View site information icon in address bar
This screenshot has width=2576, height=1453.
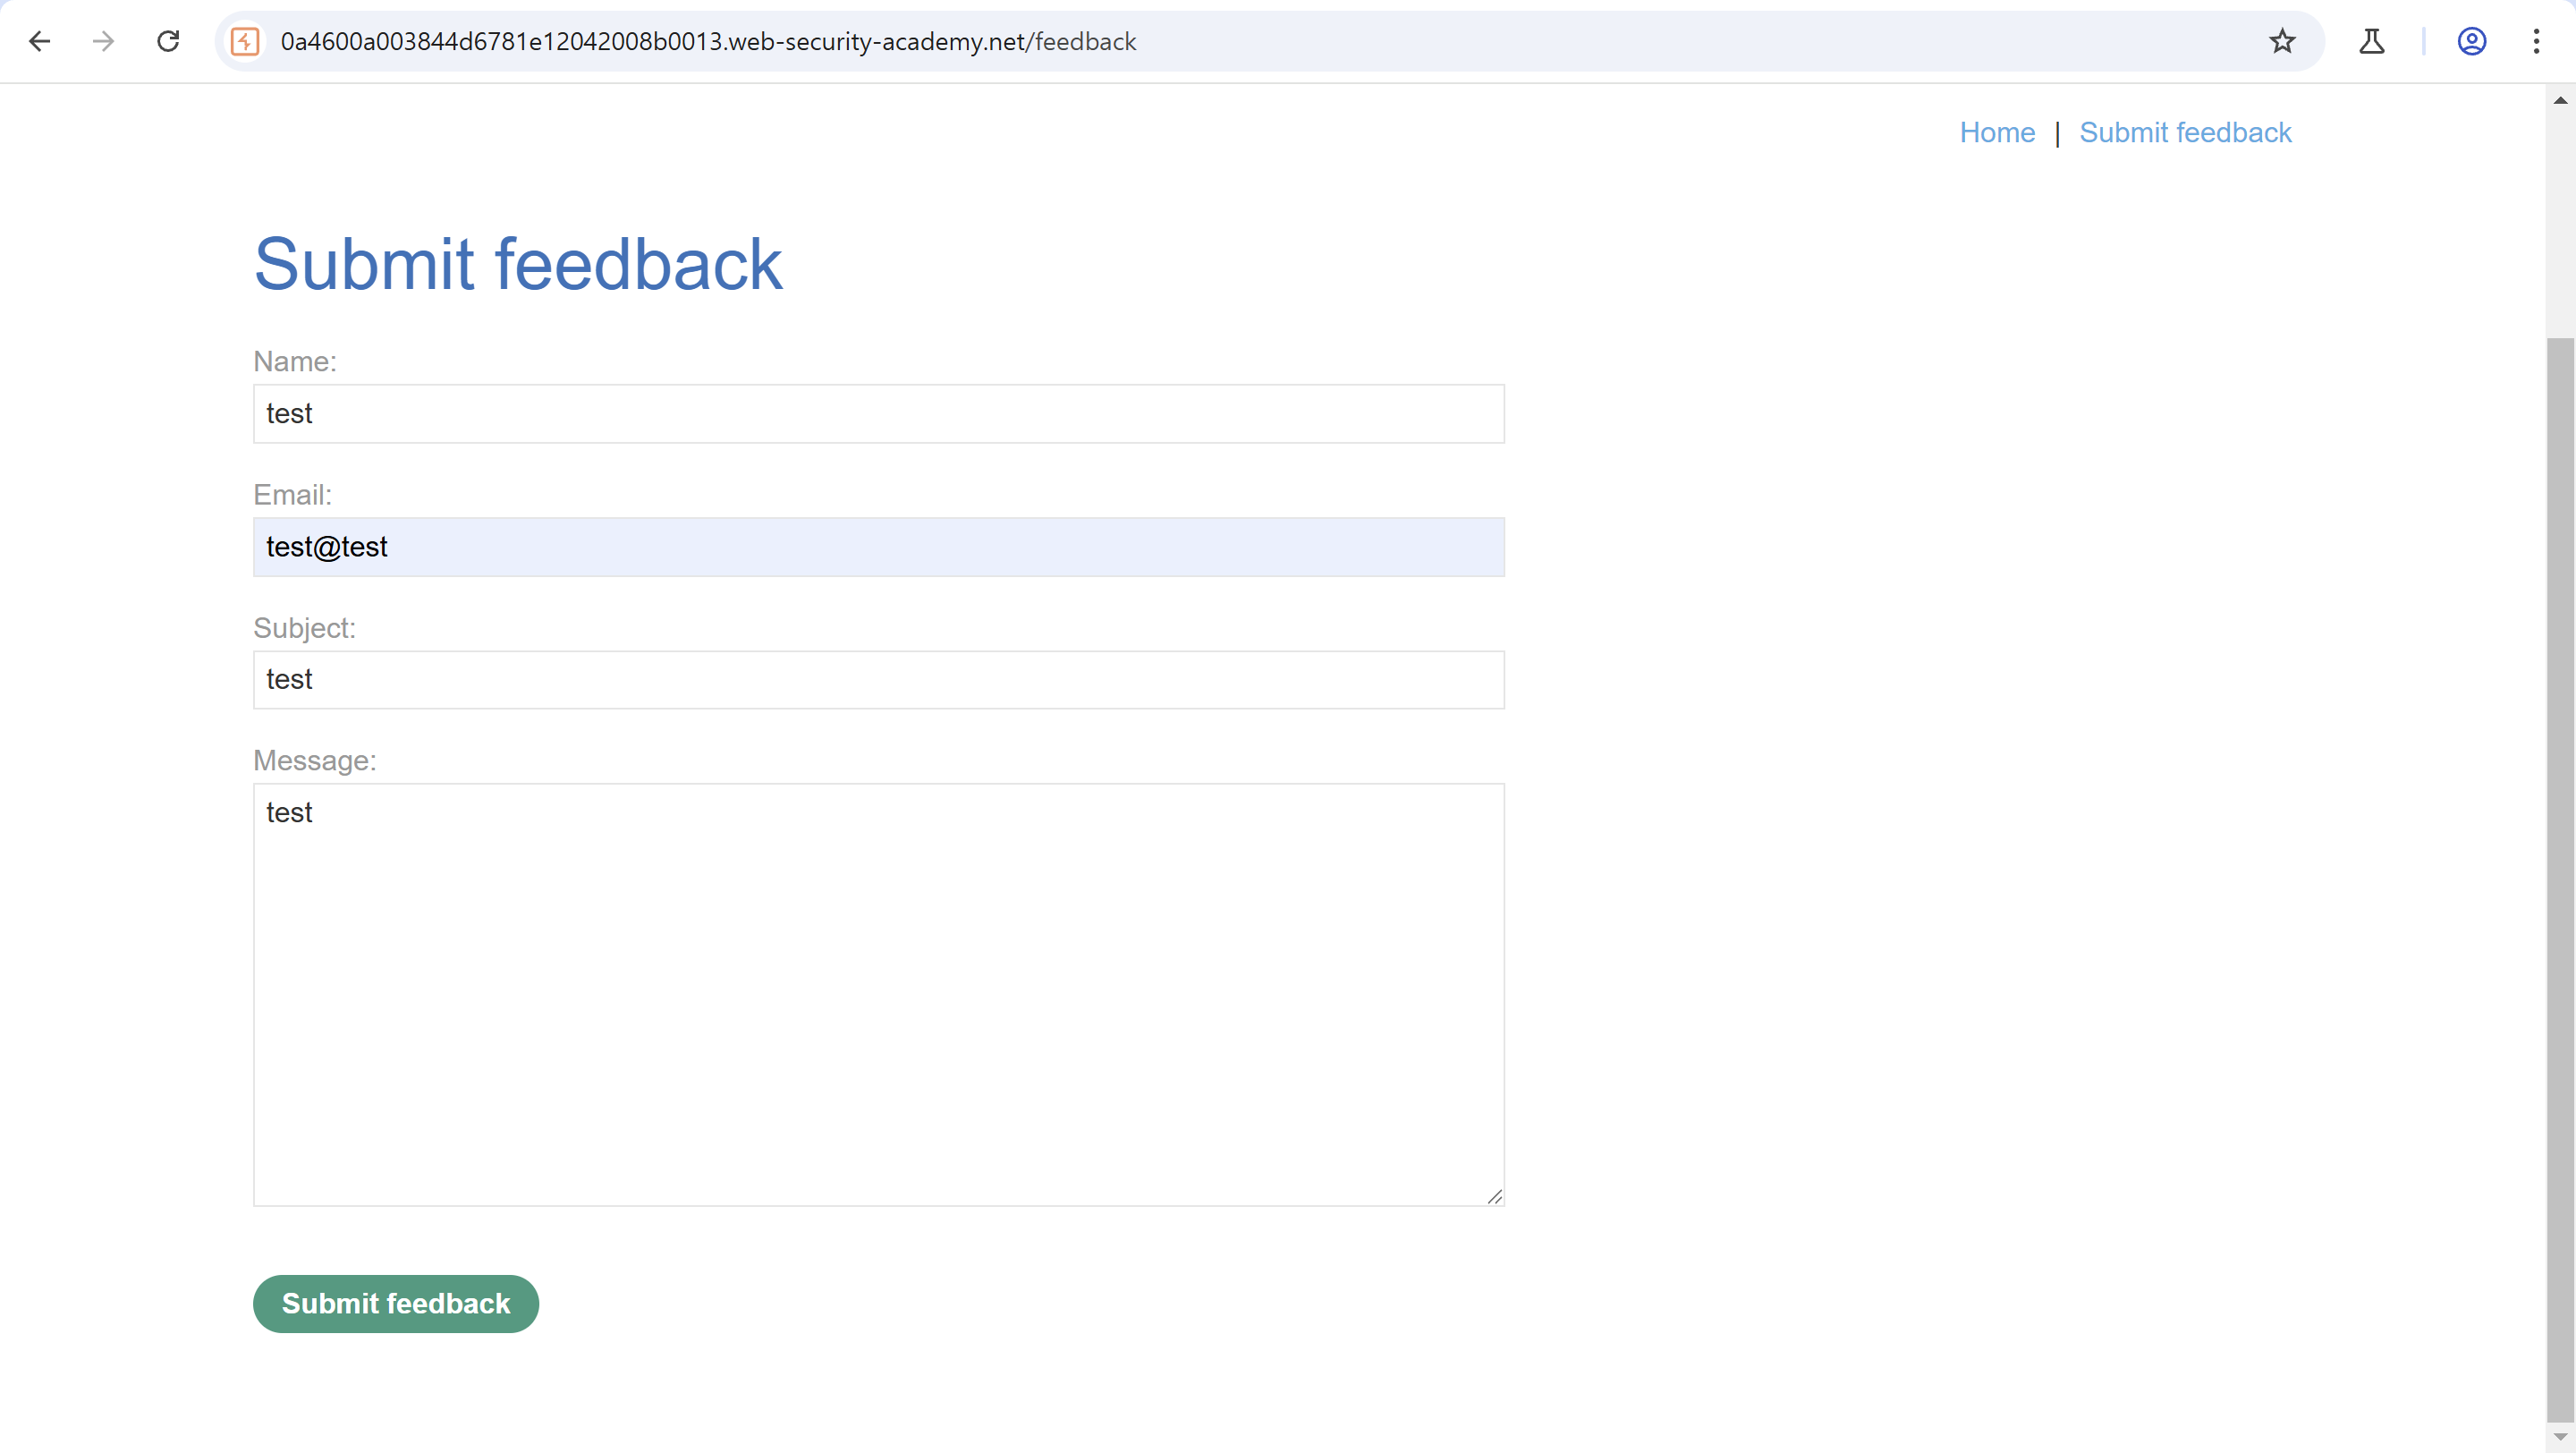245,41
